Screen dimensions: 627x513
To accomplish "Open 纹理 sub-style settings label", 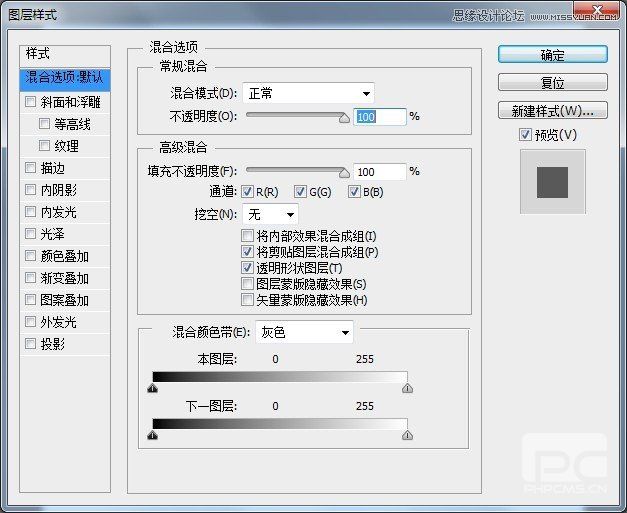I will 66,146.
